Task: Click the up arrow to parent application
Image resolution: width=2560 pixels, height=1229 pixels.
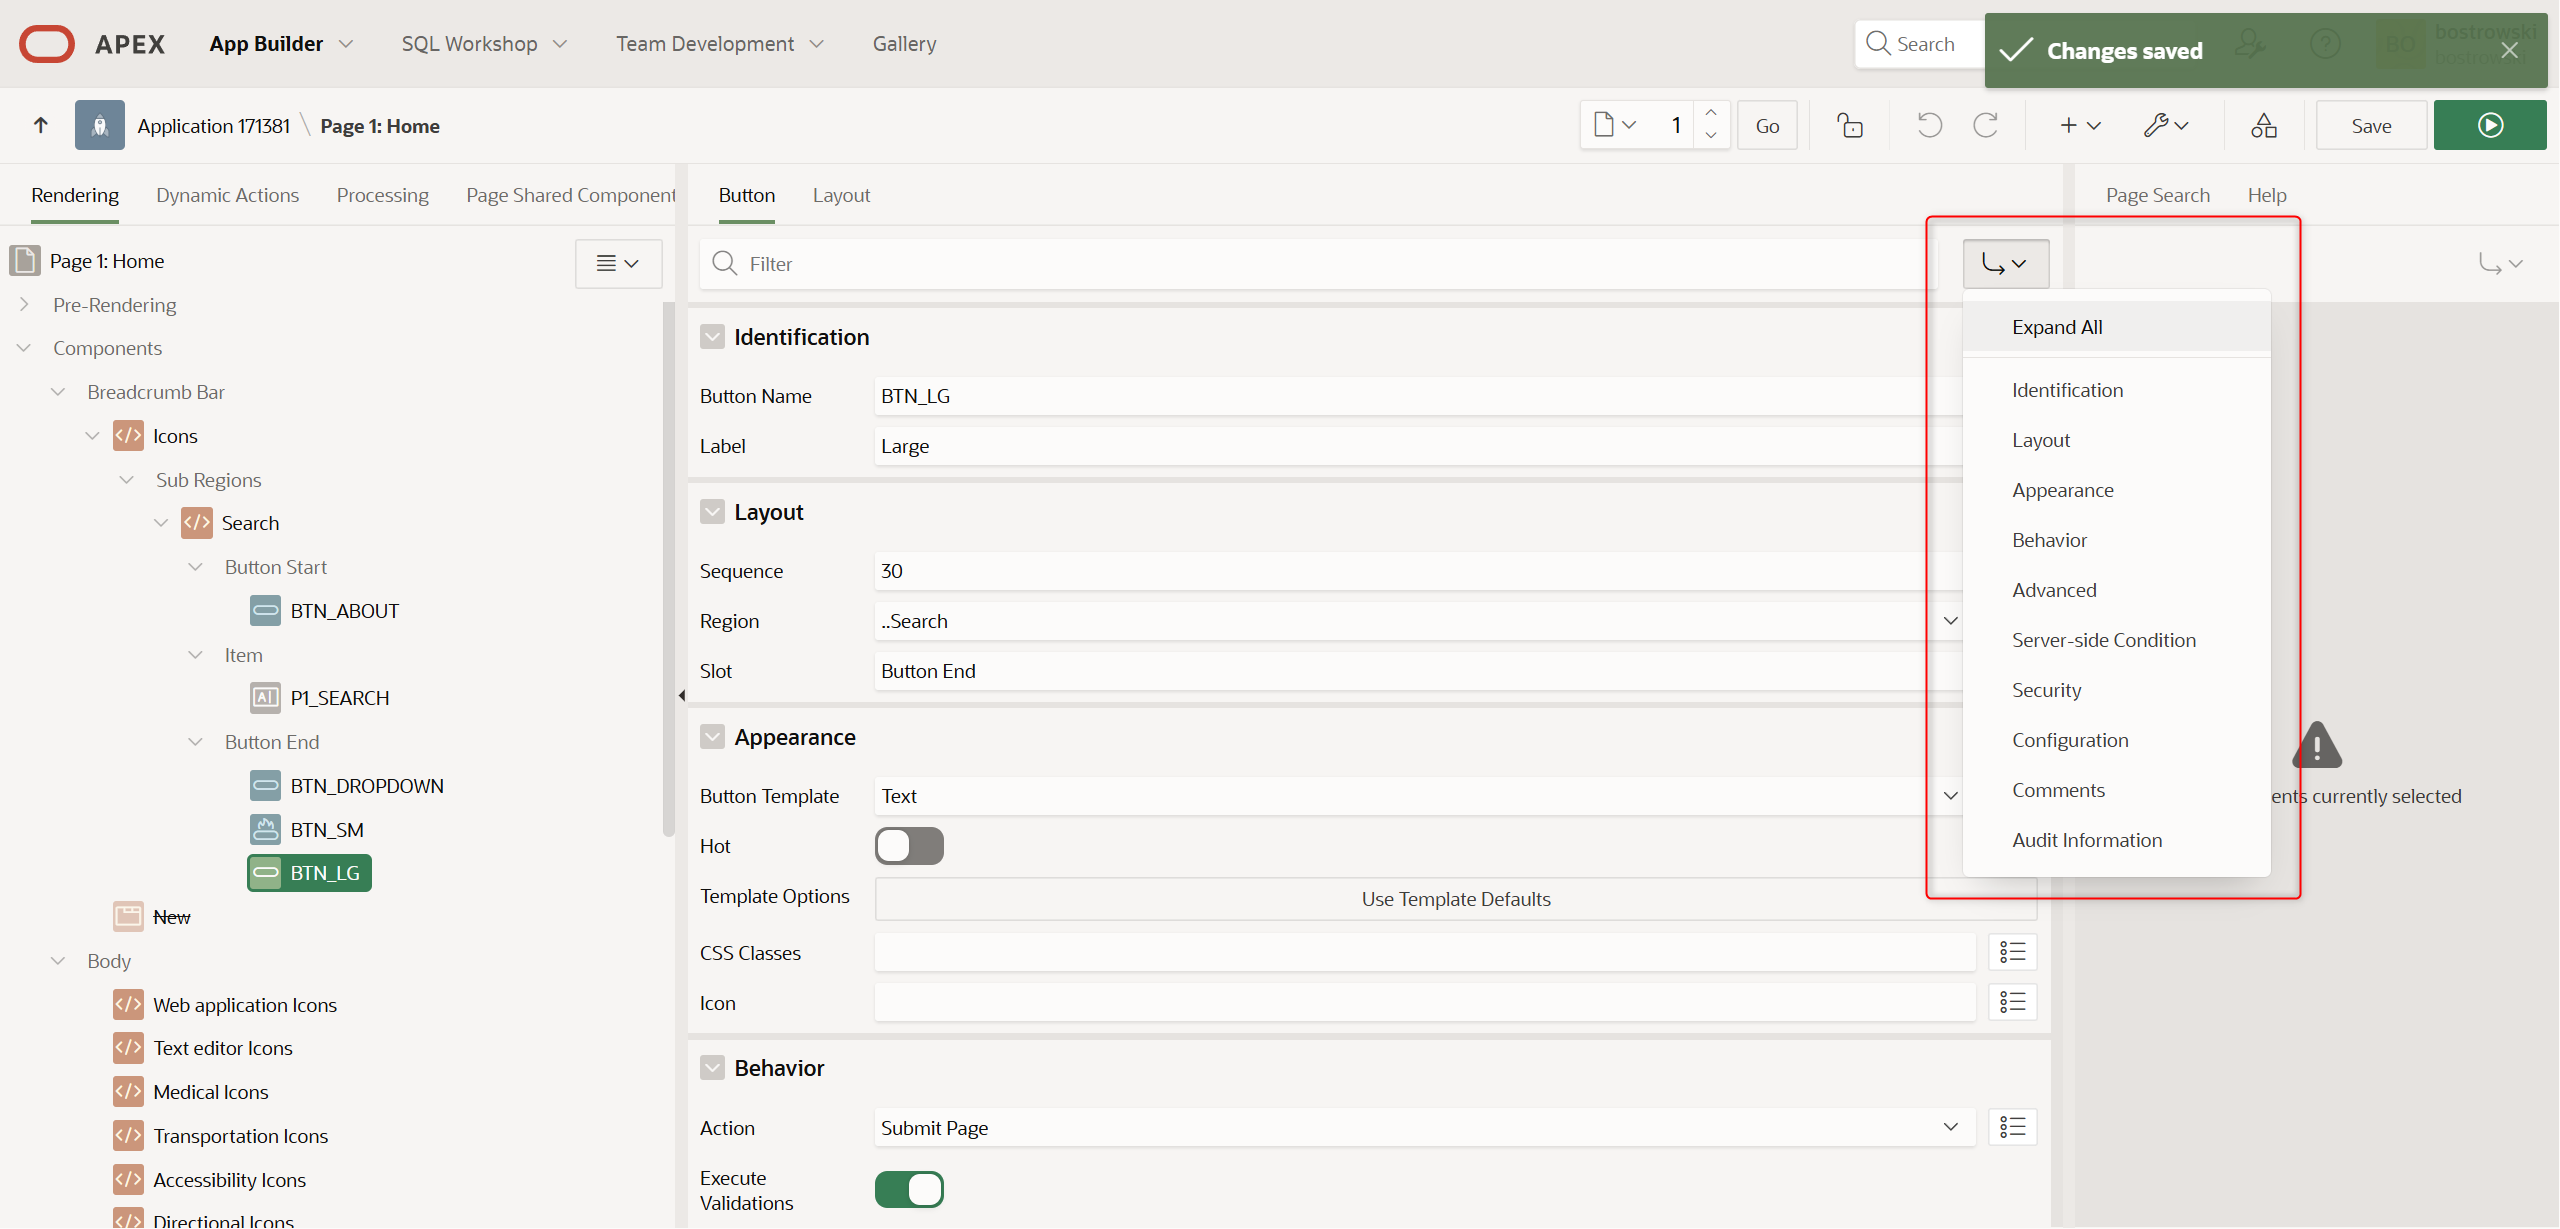Action: [41, 126]
